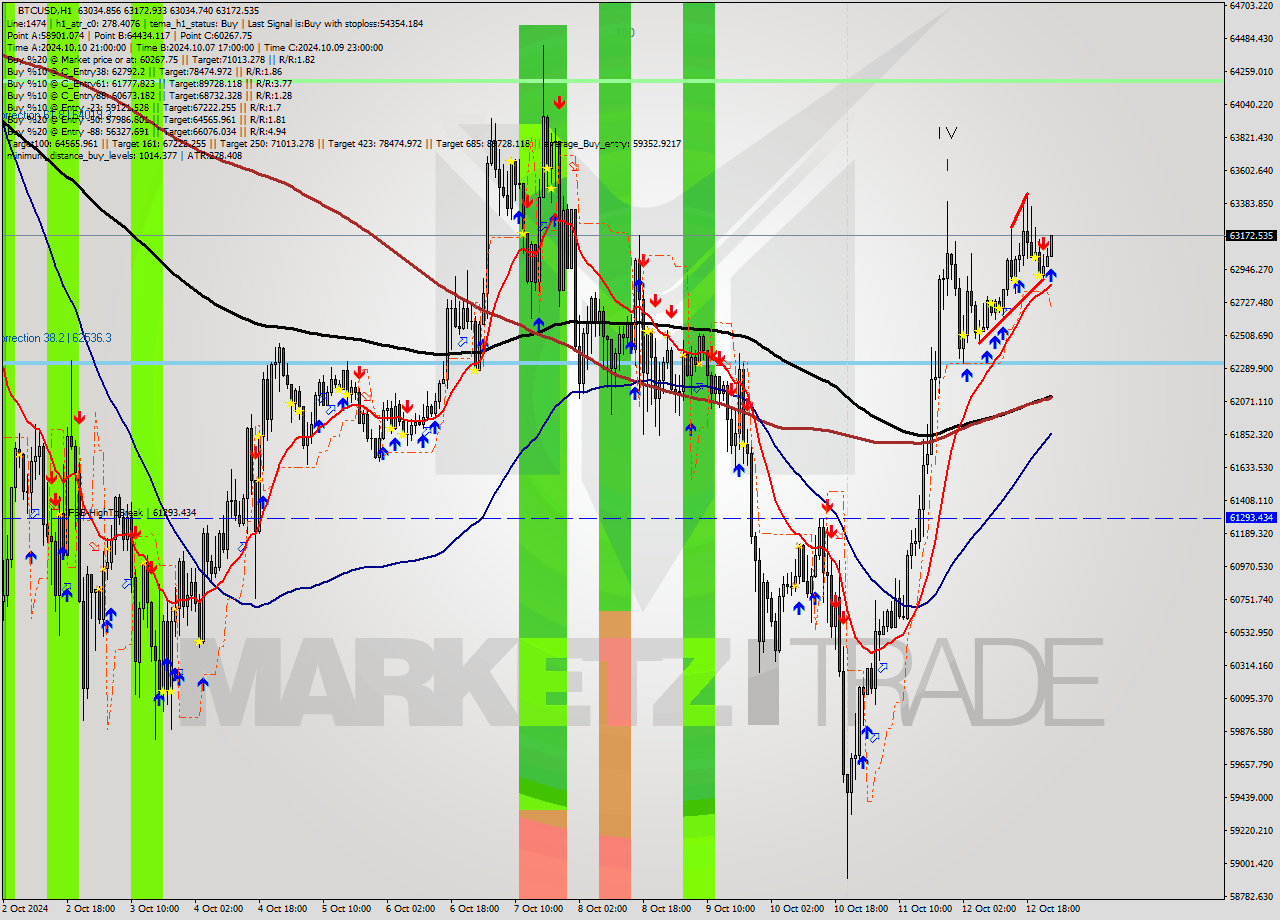Click the 59657.790 price axis label
1280x920 pixels.
[x=1250, y=764]
